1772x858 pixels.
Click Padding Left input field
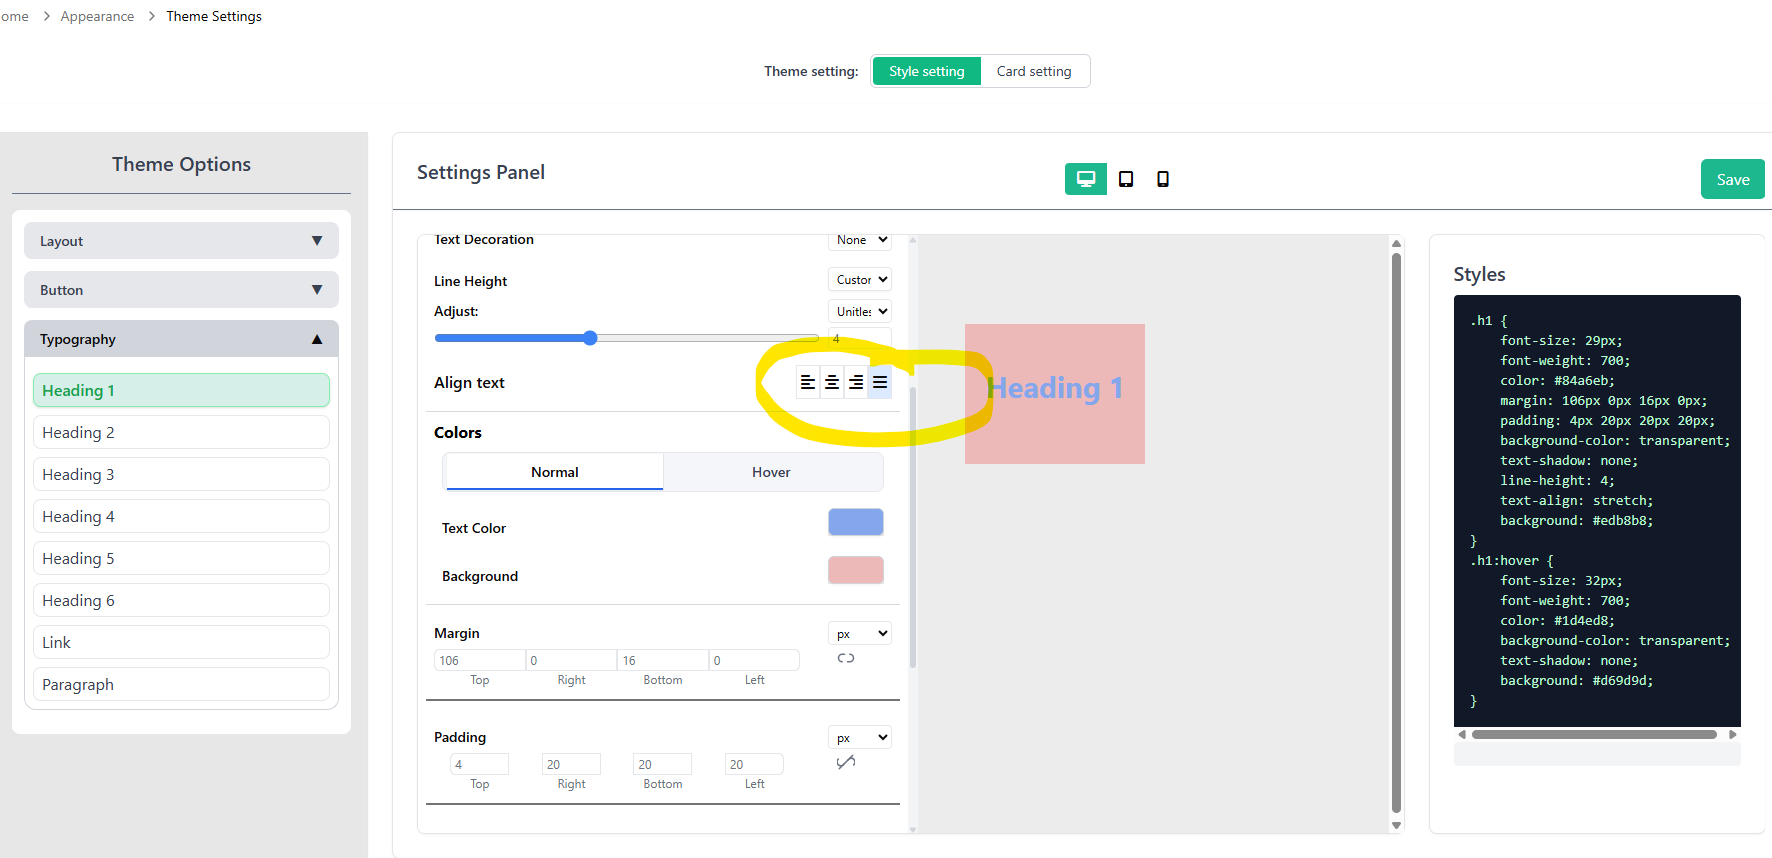tap(754, 764)
